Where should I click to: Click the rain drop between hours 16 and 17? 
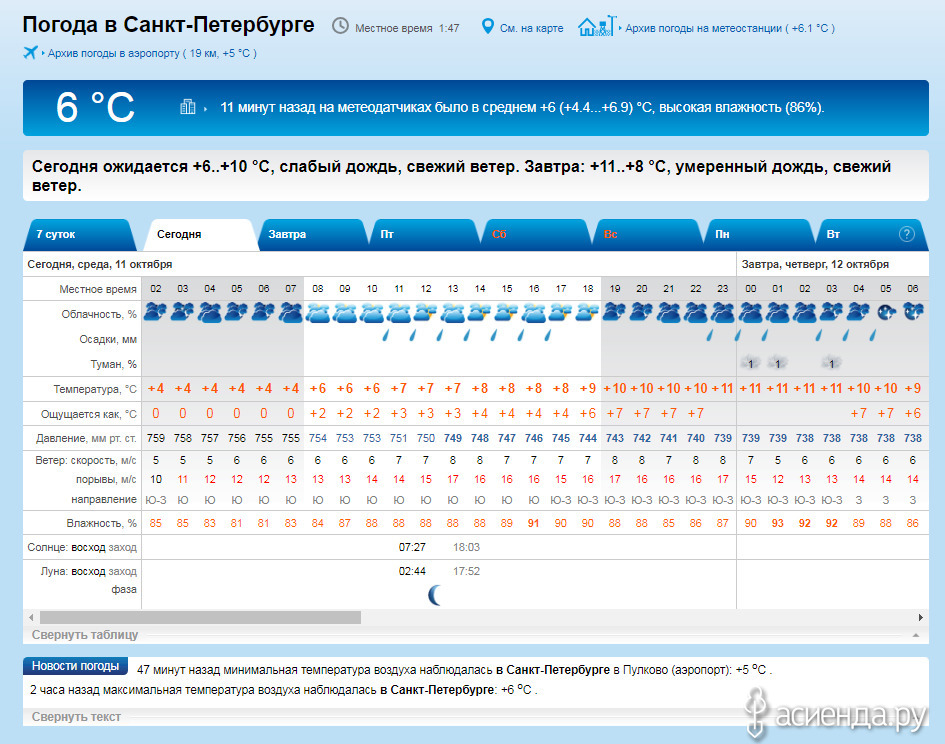coord(548,335)
